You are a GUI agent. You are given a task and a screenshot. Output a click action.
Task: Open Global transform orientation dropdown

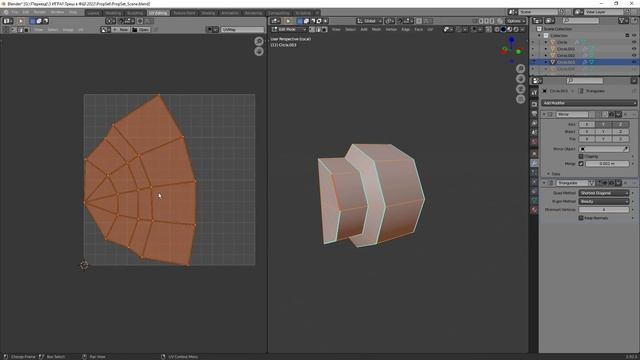369,21
